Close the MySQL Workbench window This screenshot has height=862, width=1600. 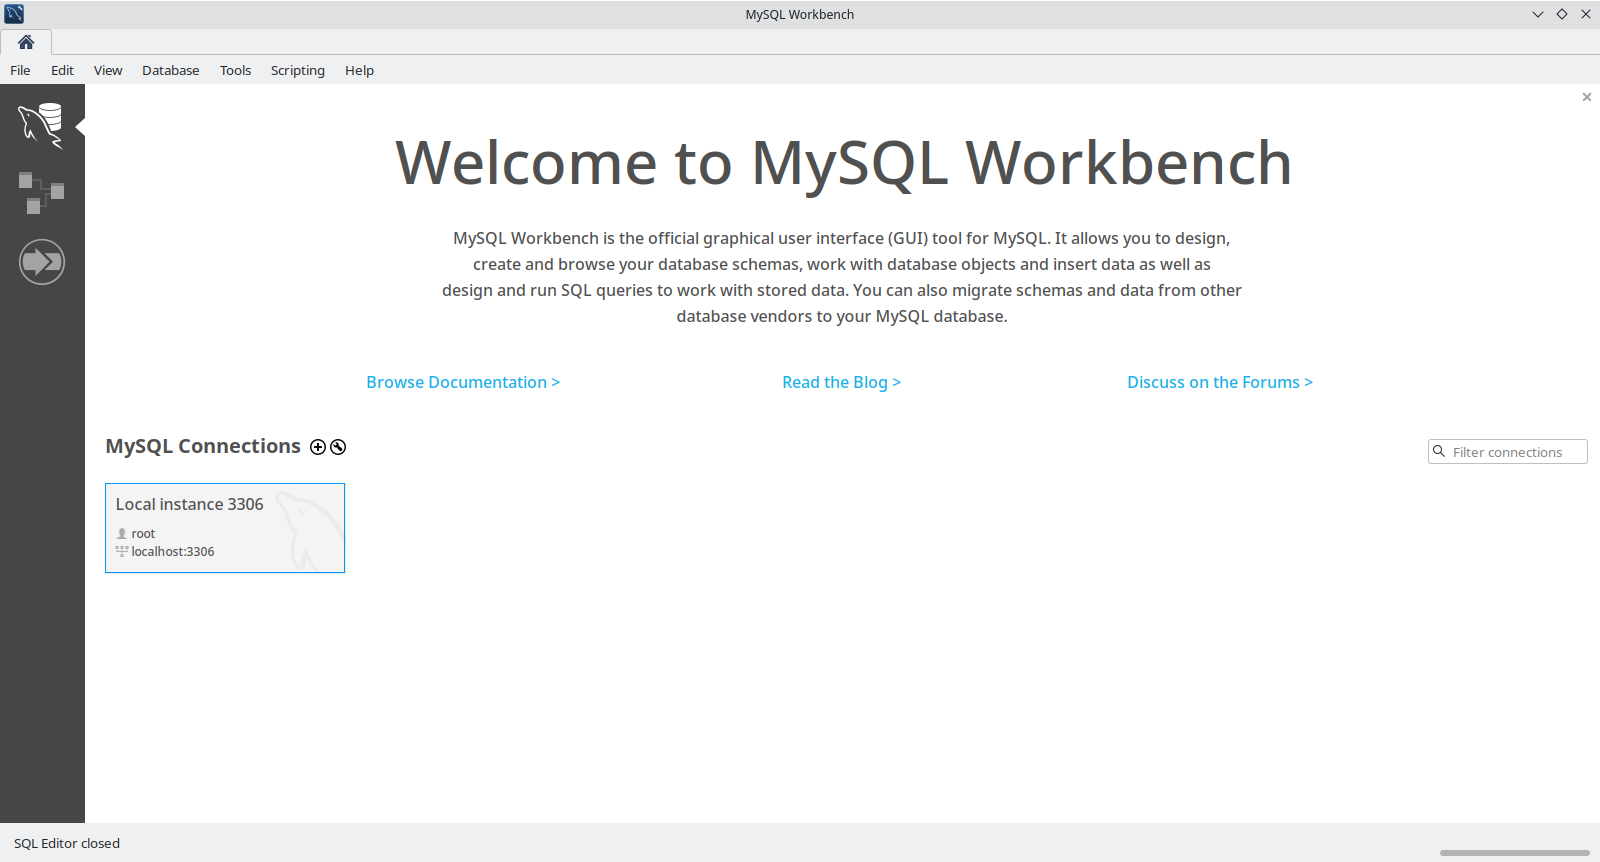1586,14
